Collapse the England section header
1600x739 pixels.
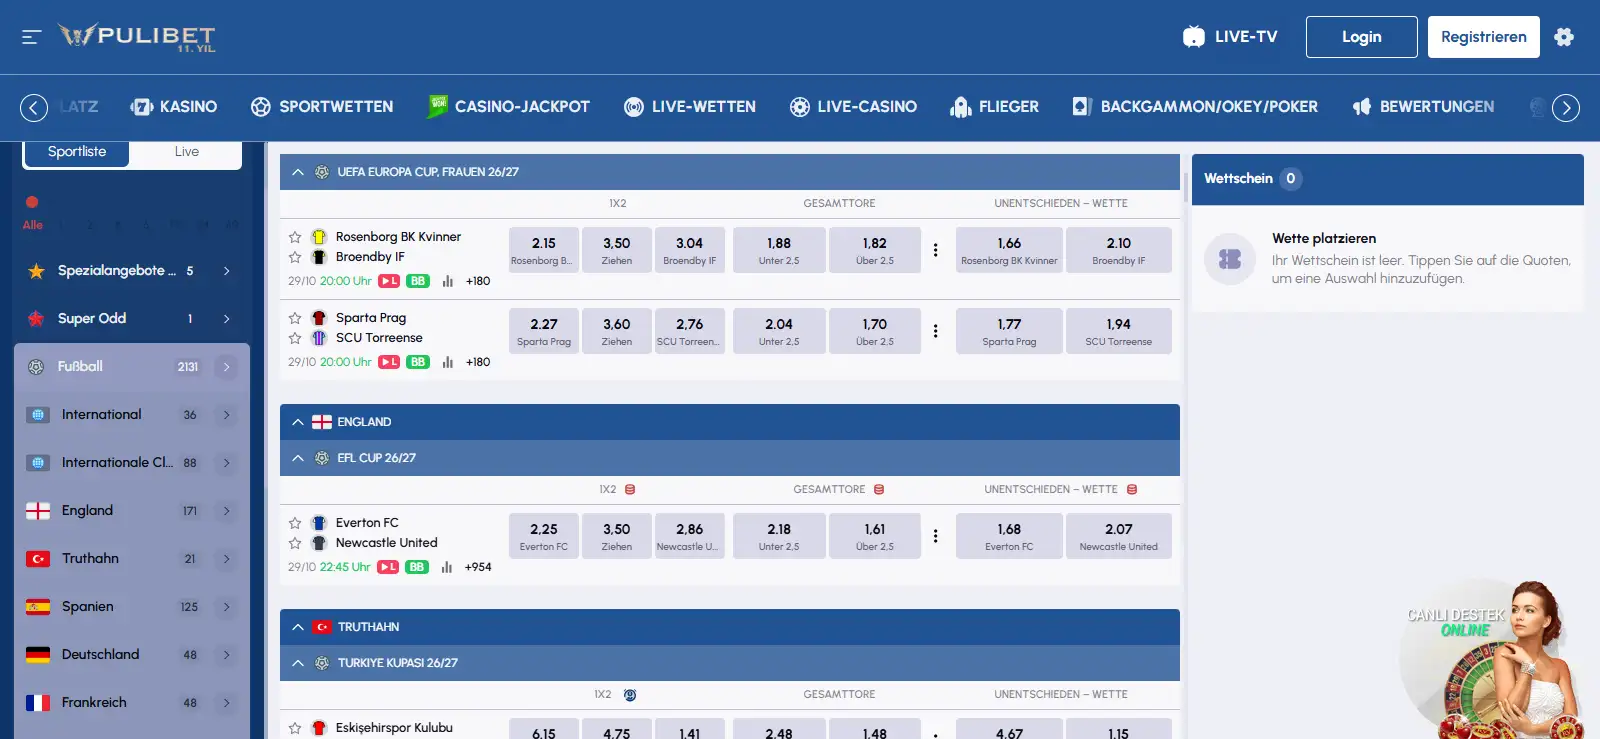[297, 422]
